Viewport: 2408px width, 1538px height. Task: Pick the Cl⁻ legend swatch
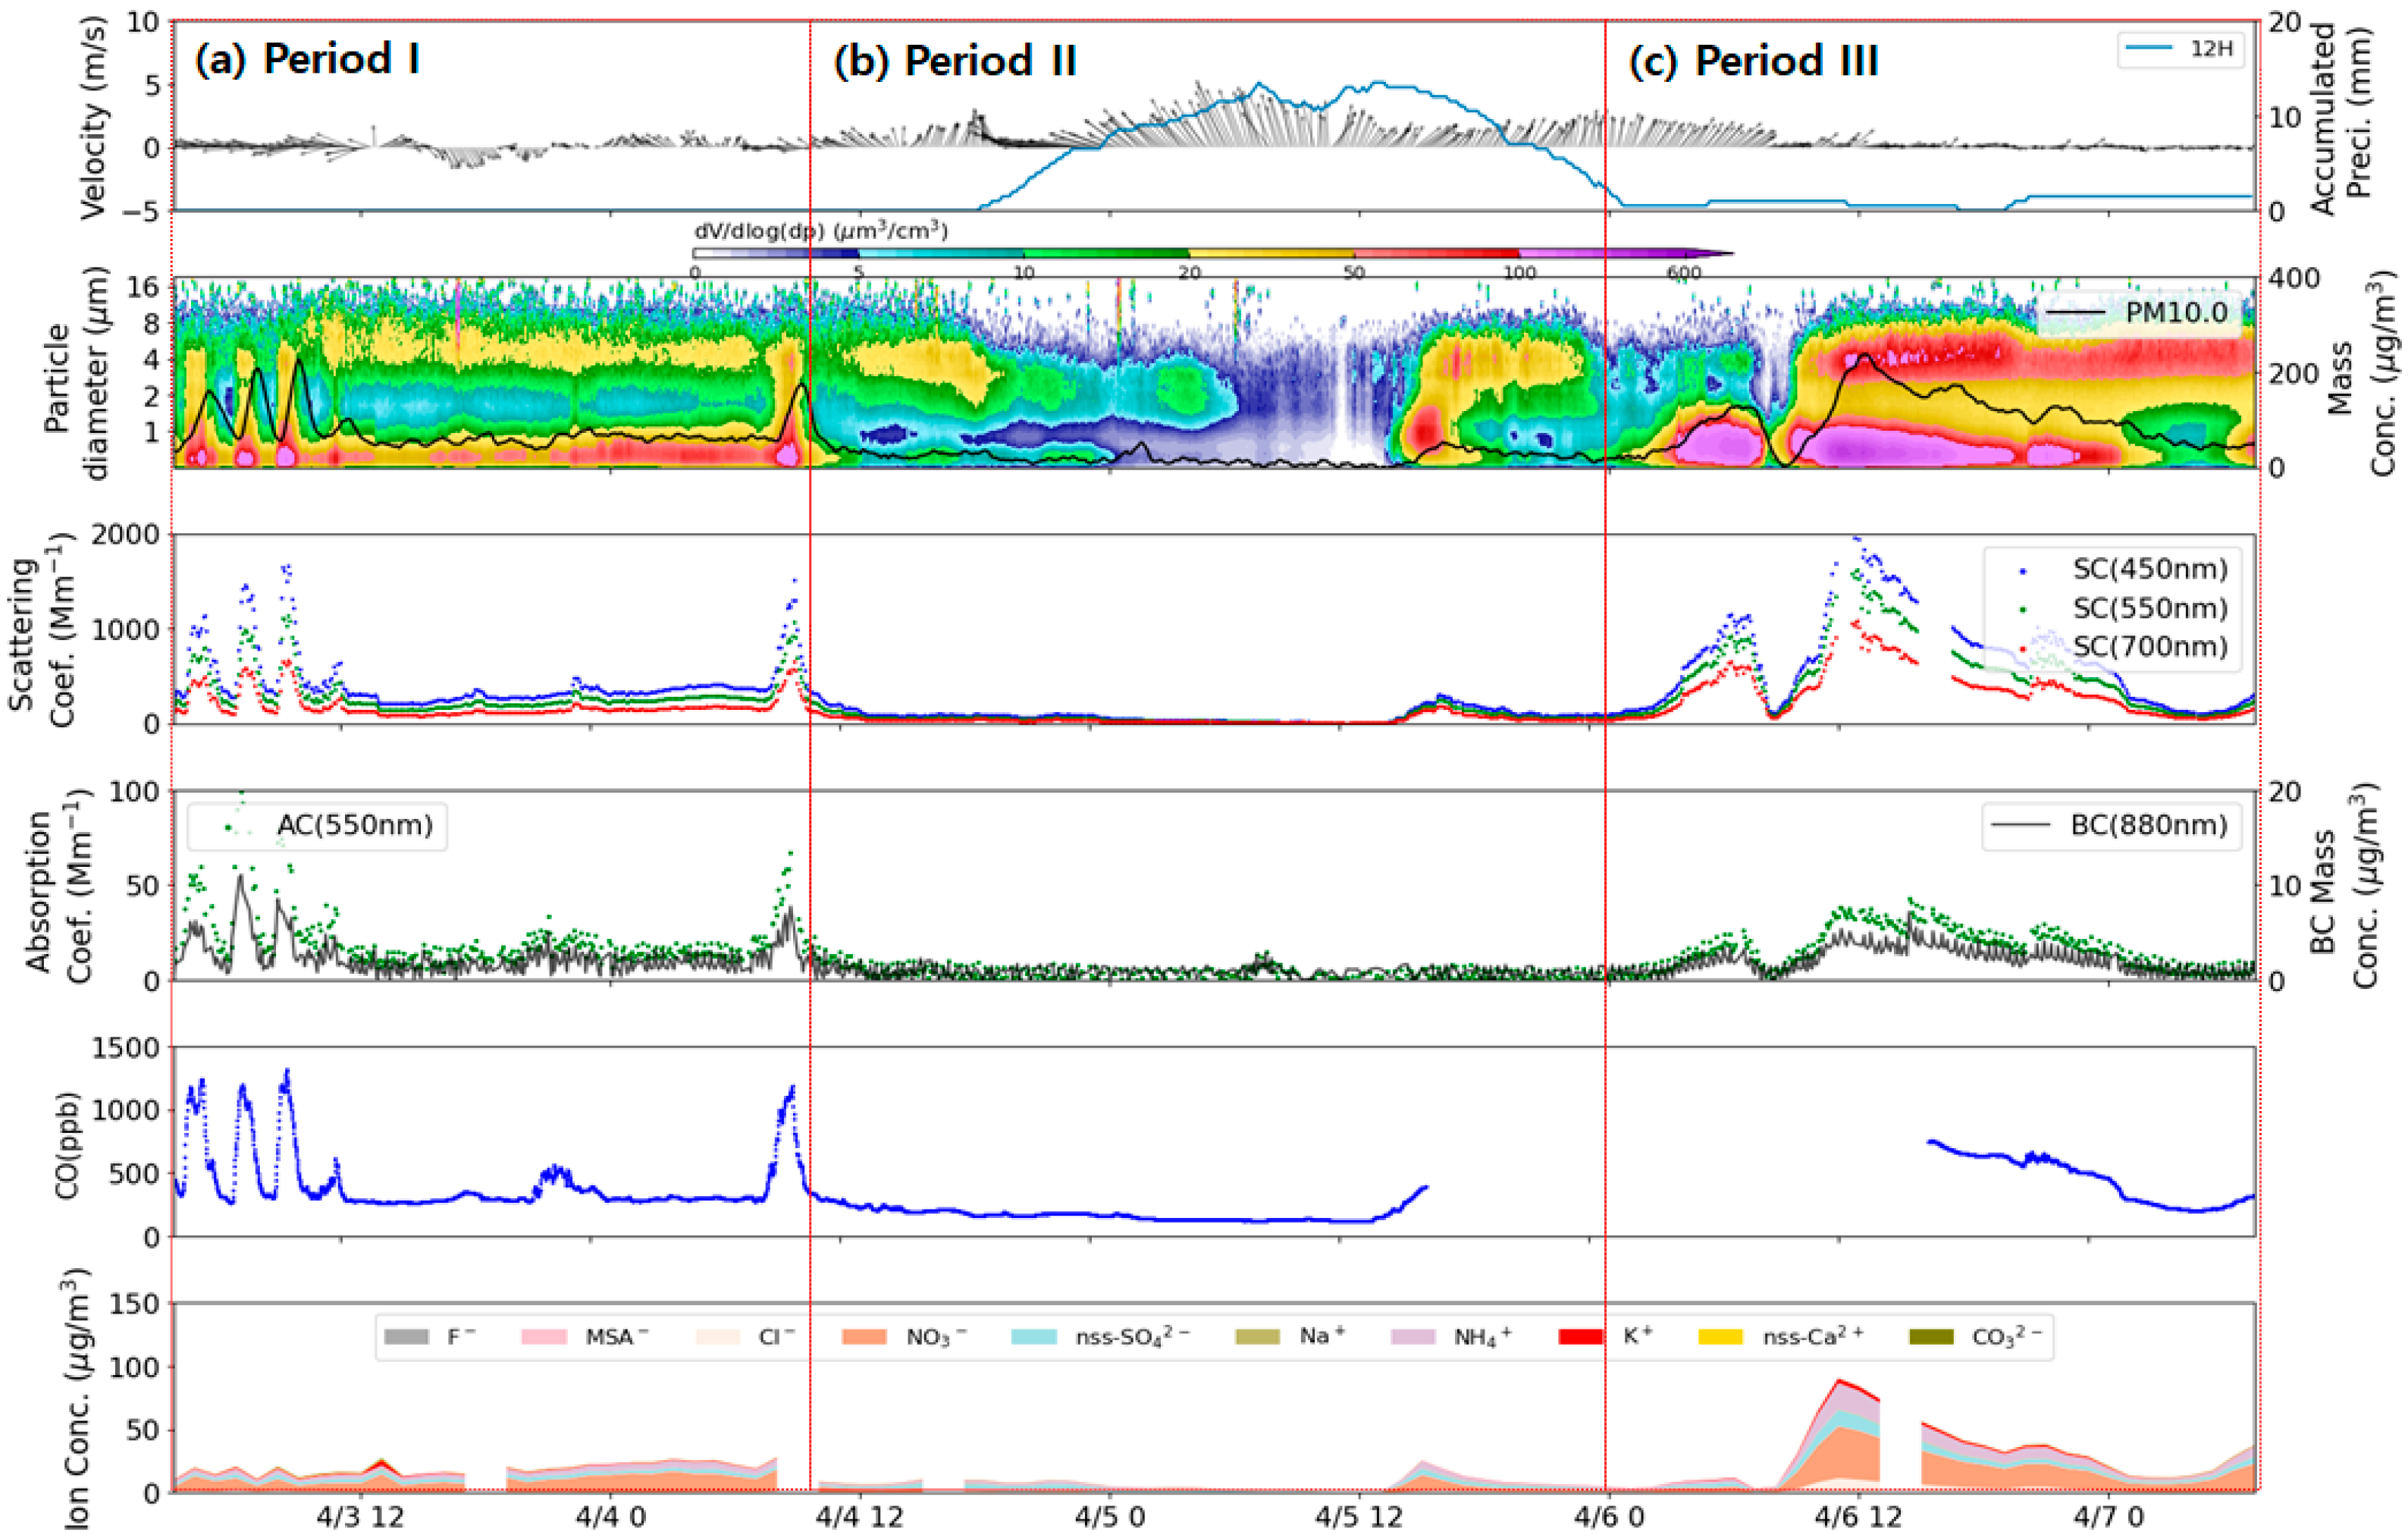718,1337
